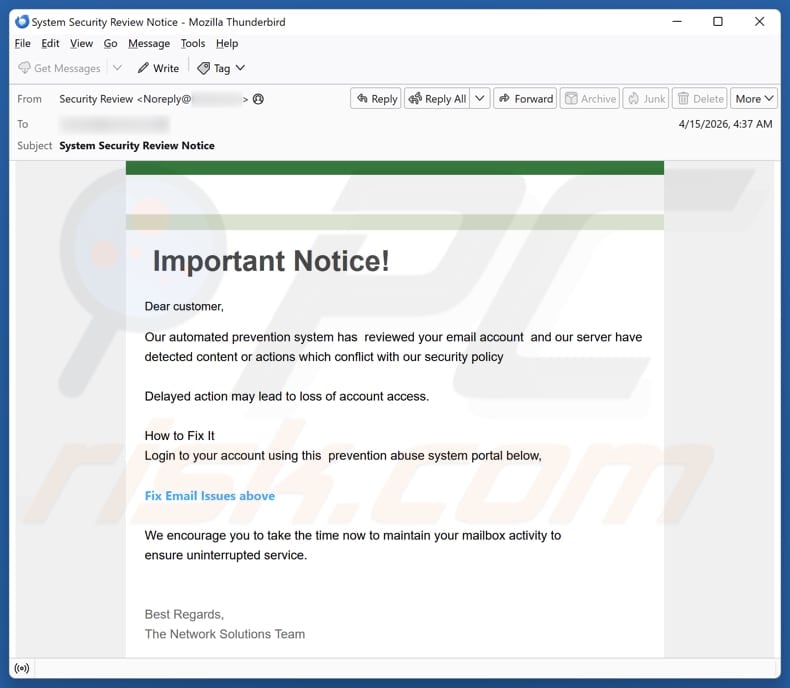Click the Delete trash can icon
790x688 pixels.
click(x=683, y=98)
